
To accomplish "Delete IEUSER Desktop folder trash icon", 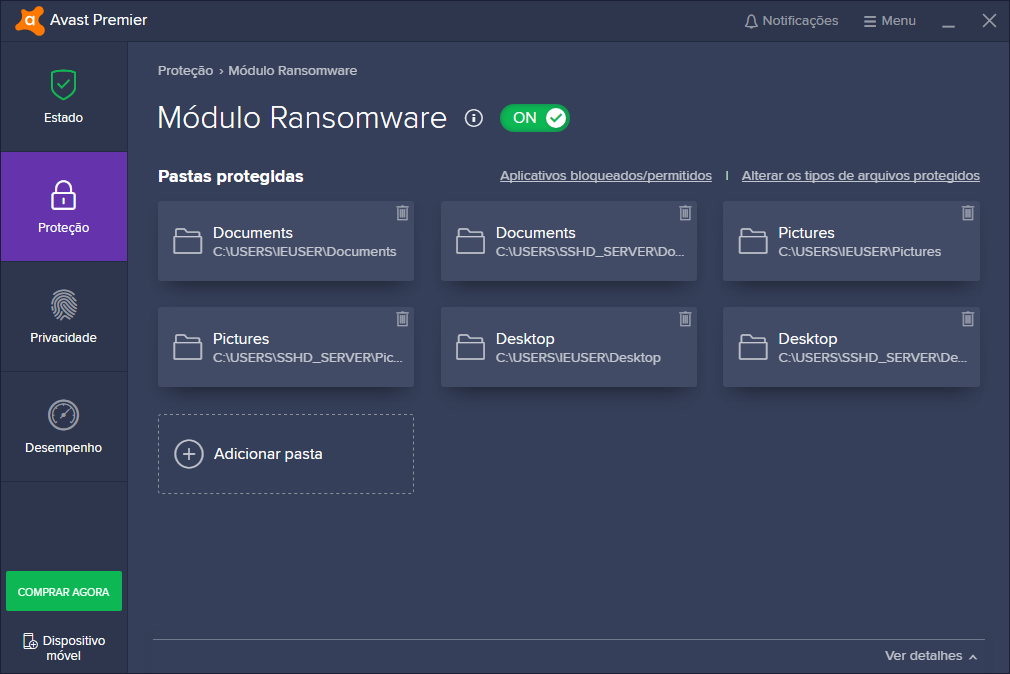I will pos(685,318).
